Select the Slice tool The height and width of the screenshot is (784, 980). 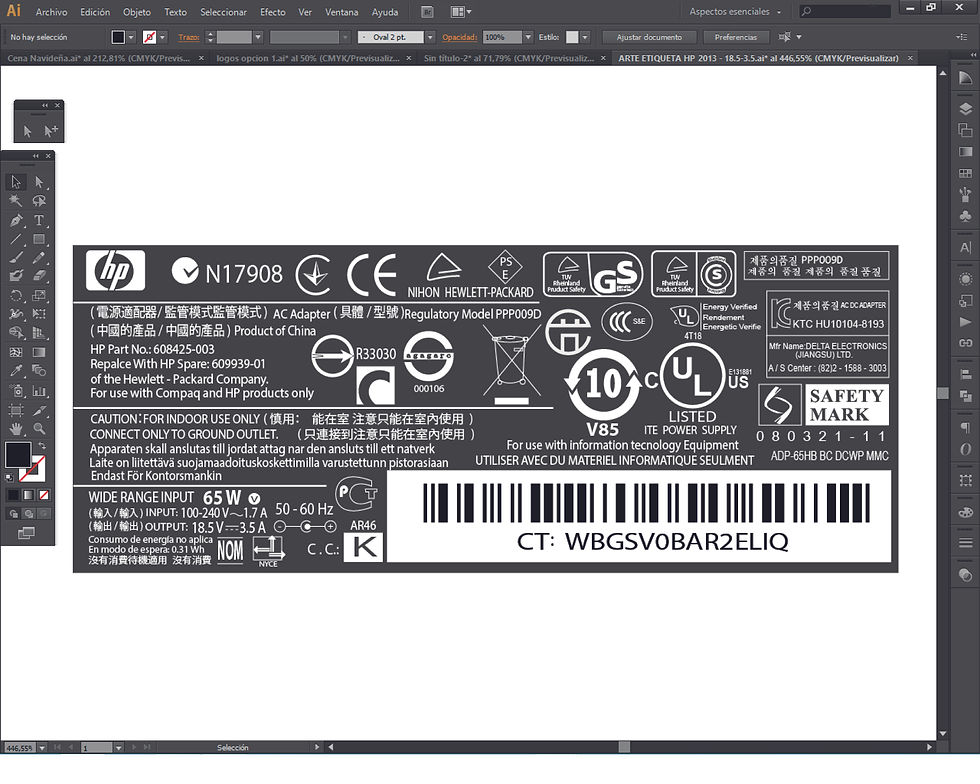[39, 410]
